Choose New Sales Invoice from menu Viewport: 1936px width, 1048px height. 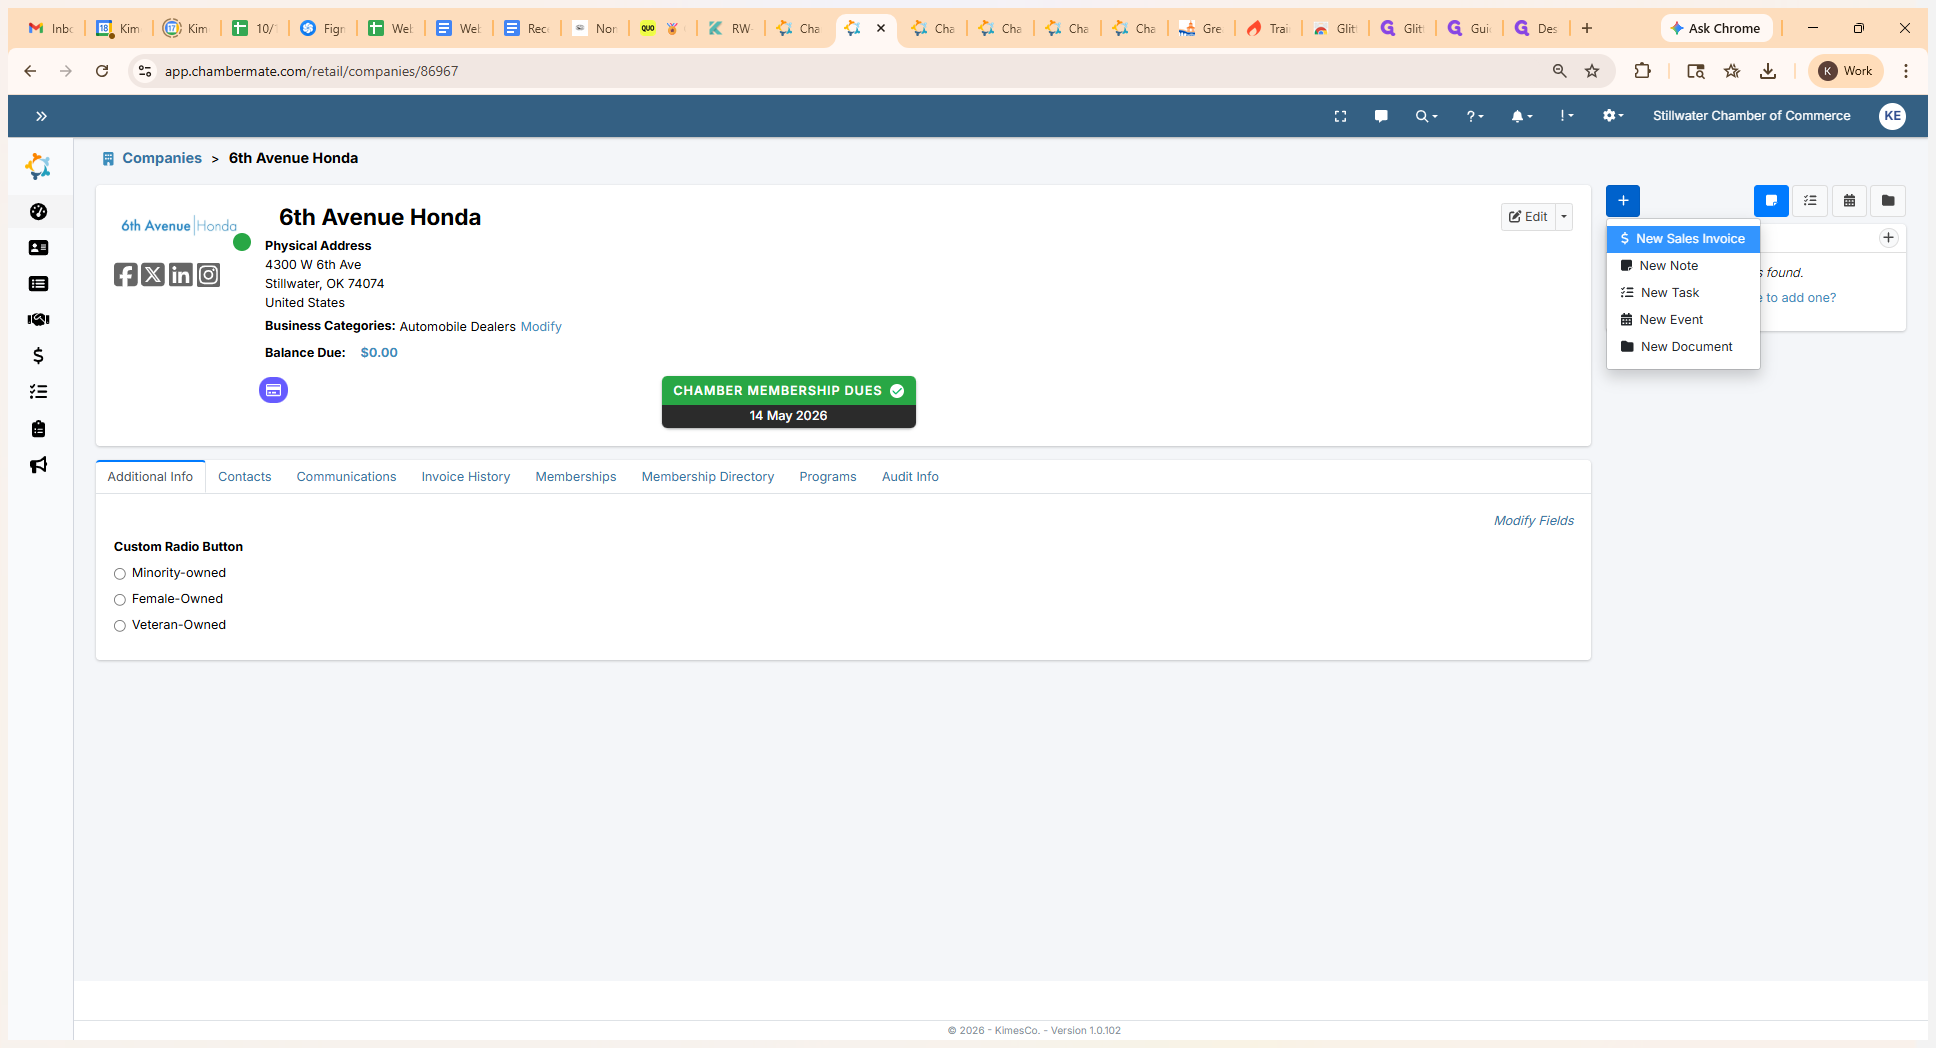click(x=1689, y=239)
